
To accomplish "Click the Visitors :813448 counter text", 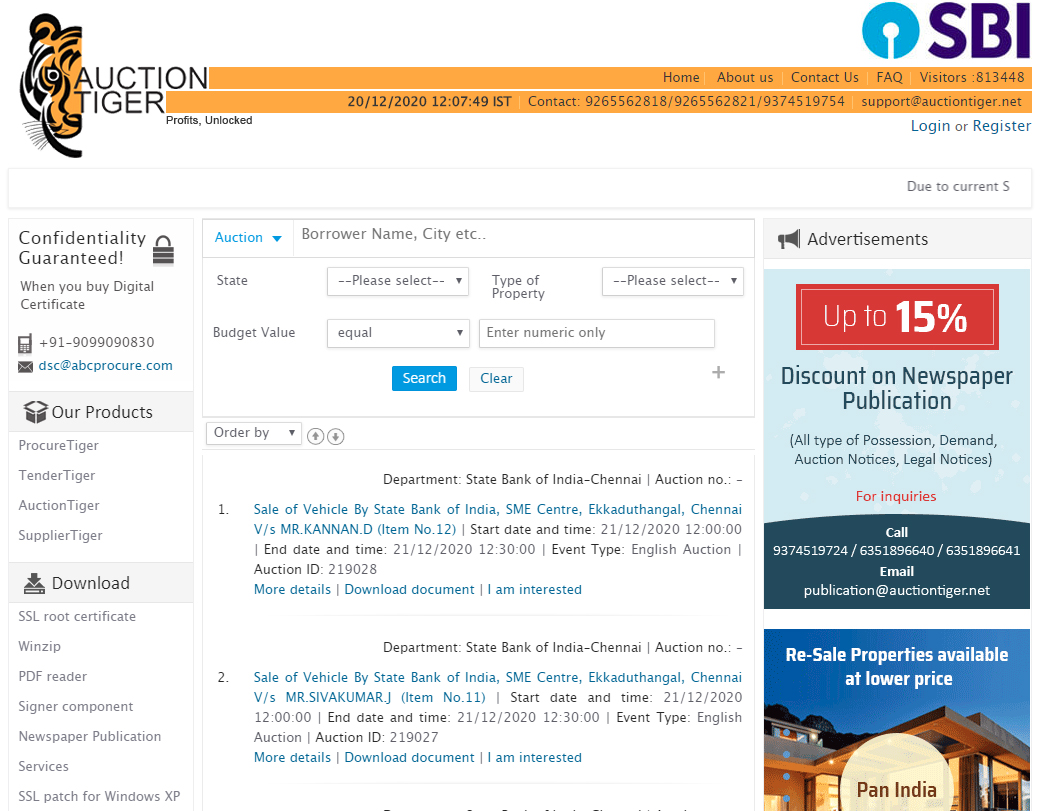I will click(972, 78).
